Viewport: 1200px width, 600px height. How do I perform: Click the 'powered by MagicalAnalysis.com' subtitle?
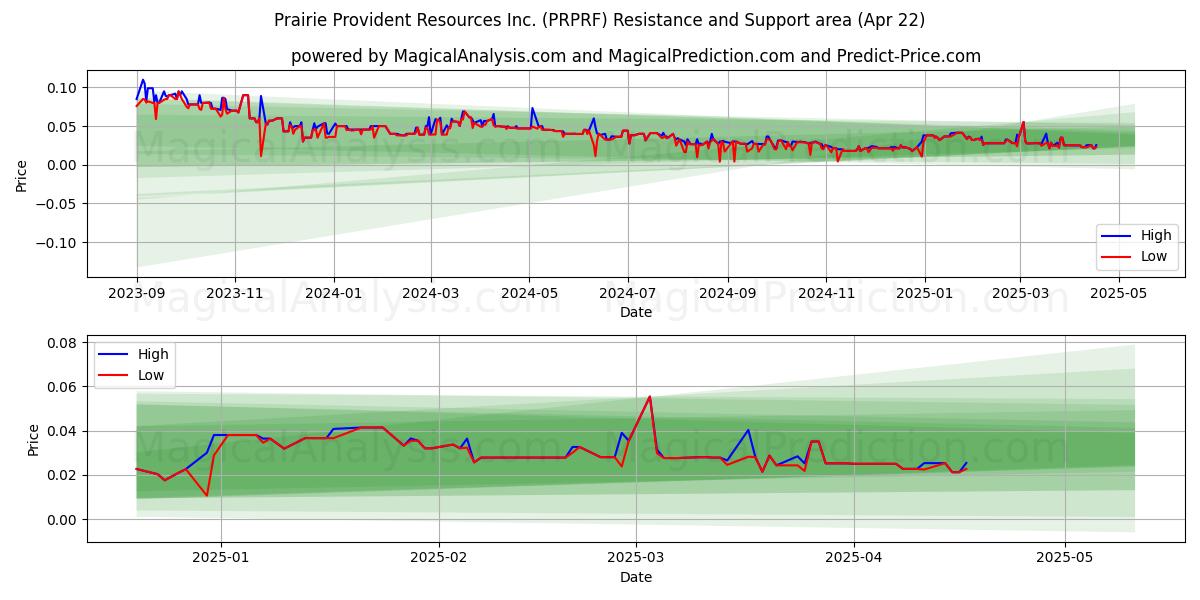[635, 56]
